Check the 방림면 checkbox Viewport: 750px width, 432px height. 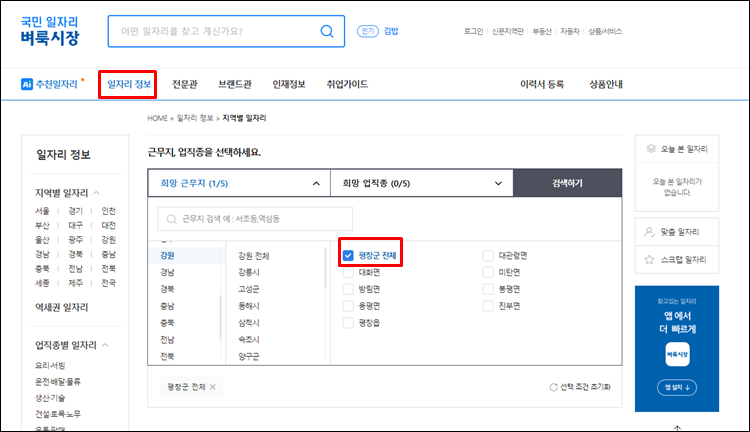[348, 289]
